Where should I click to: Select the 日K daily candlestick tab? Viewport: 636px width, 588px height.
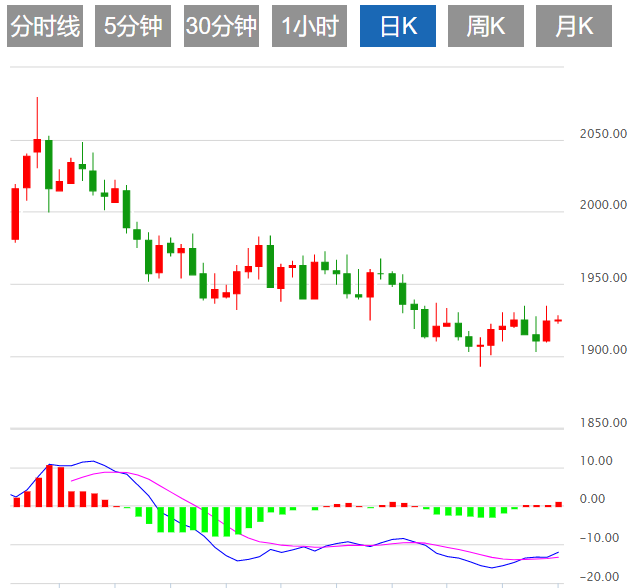click(398, 26)
